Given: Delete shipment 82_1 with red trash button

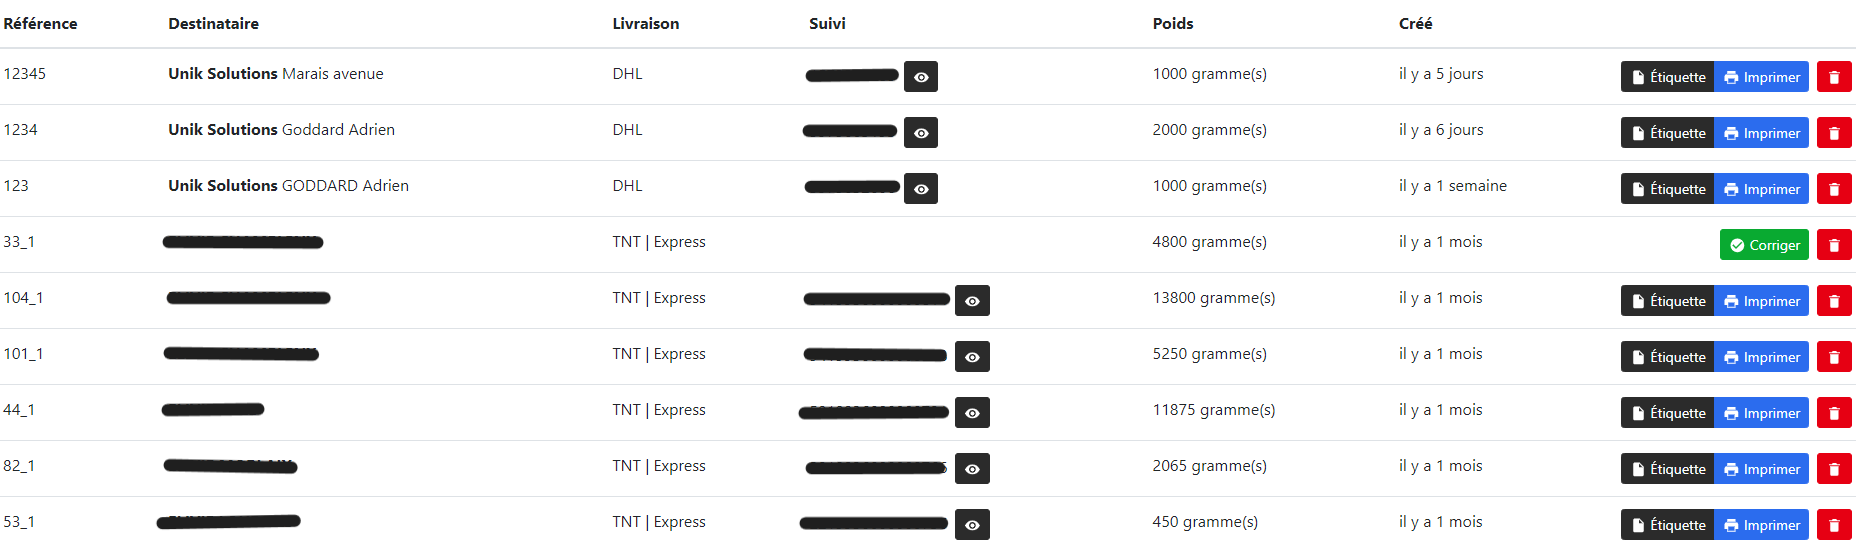Looking at the screenshot, I should pos(1834,469).
